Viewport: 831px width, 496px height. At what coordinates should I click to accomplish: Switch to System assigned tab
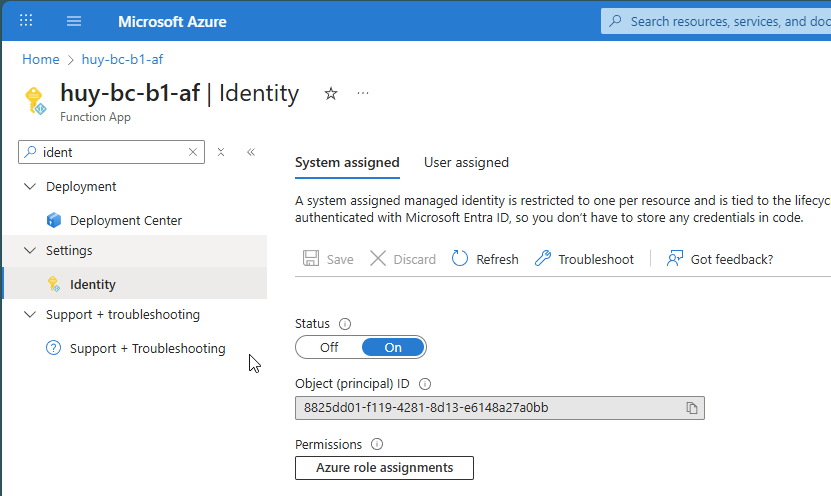pos(347,163)
